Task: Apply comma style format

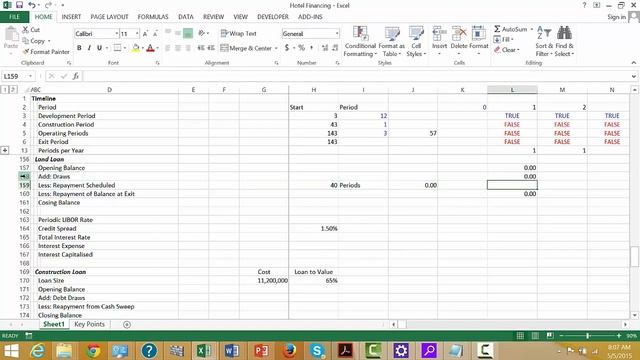Action: click(312, 48)
